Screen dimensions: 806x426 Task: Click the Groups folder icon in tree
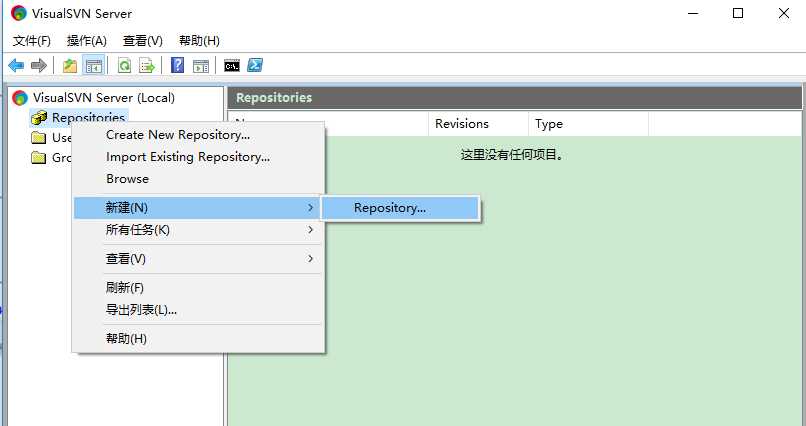click(39, 158)
